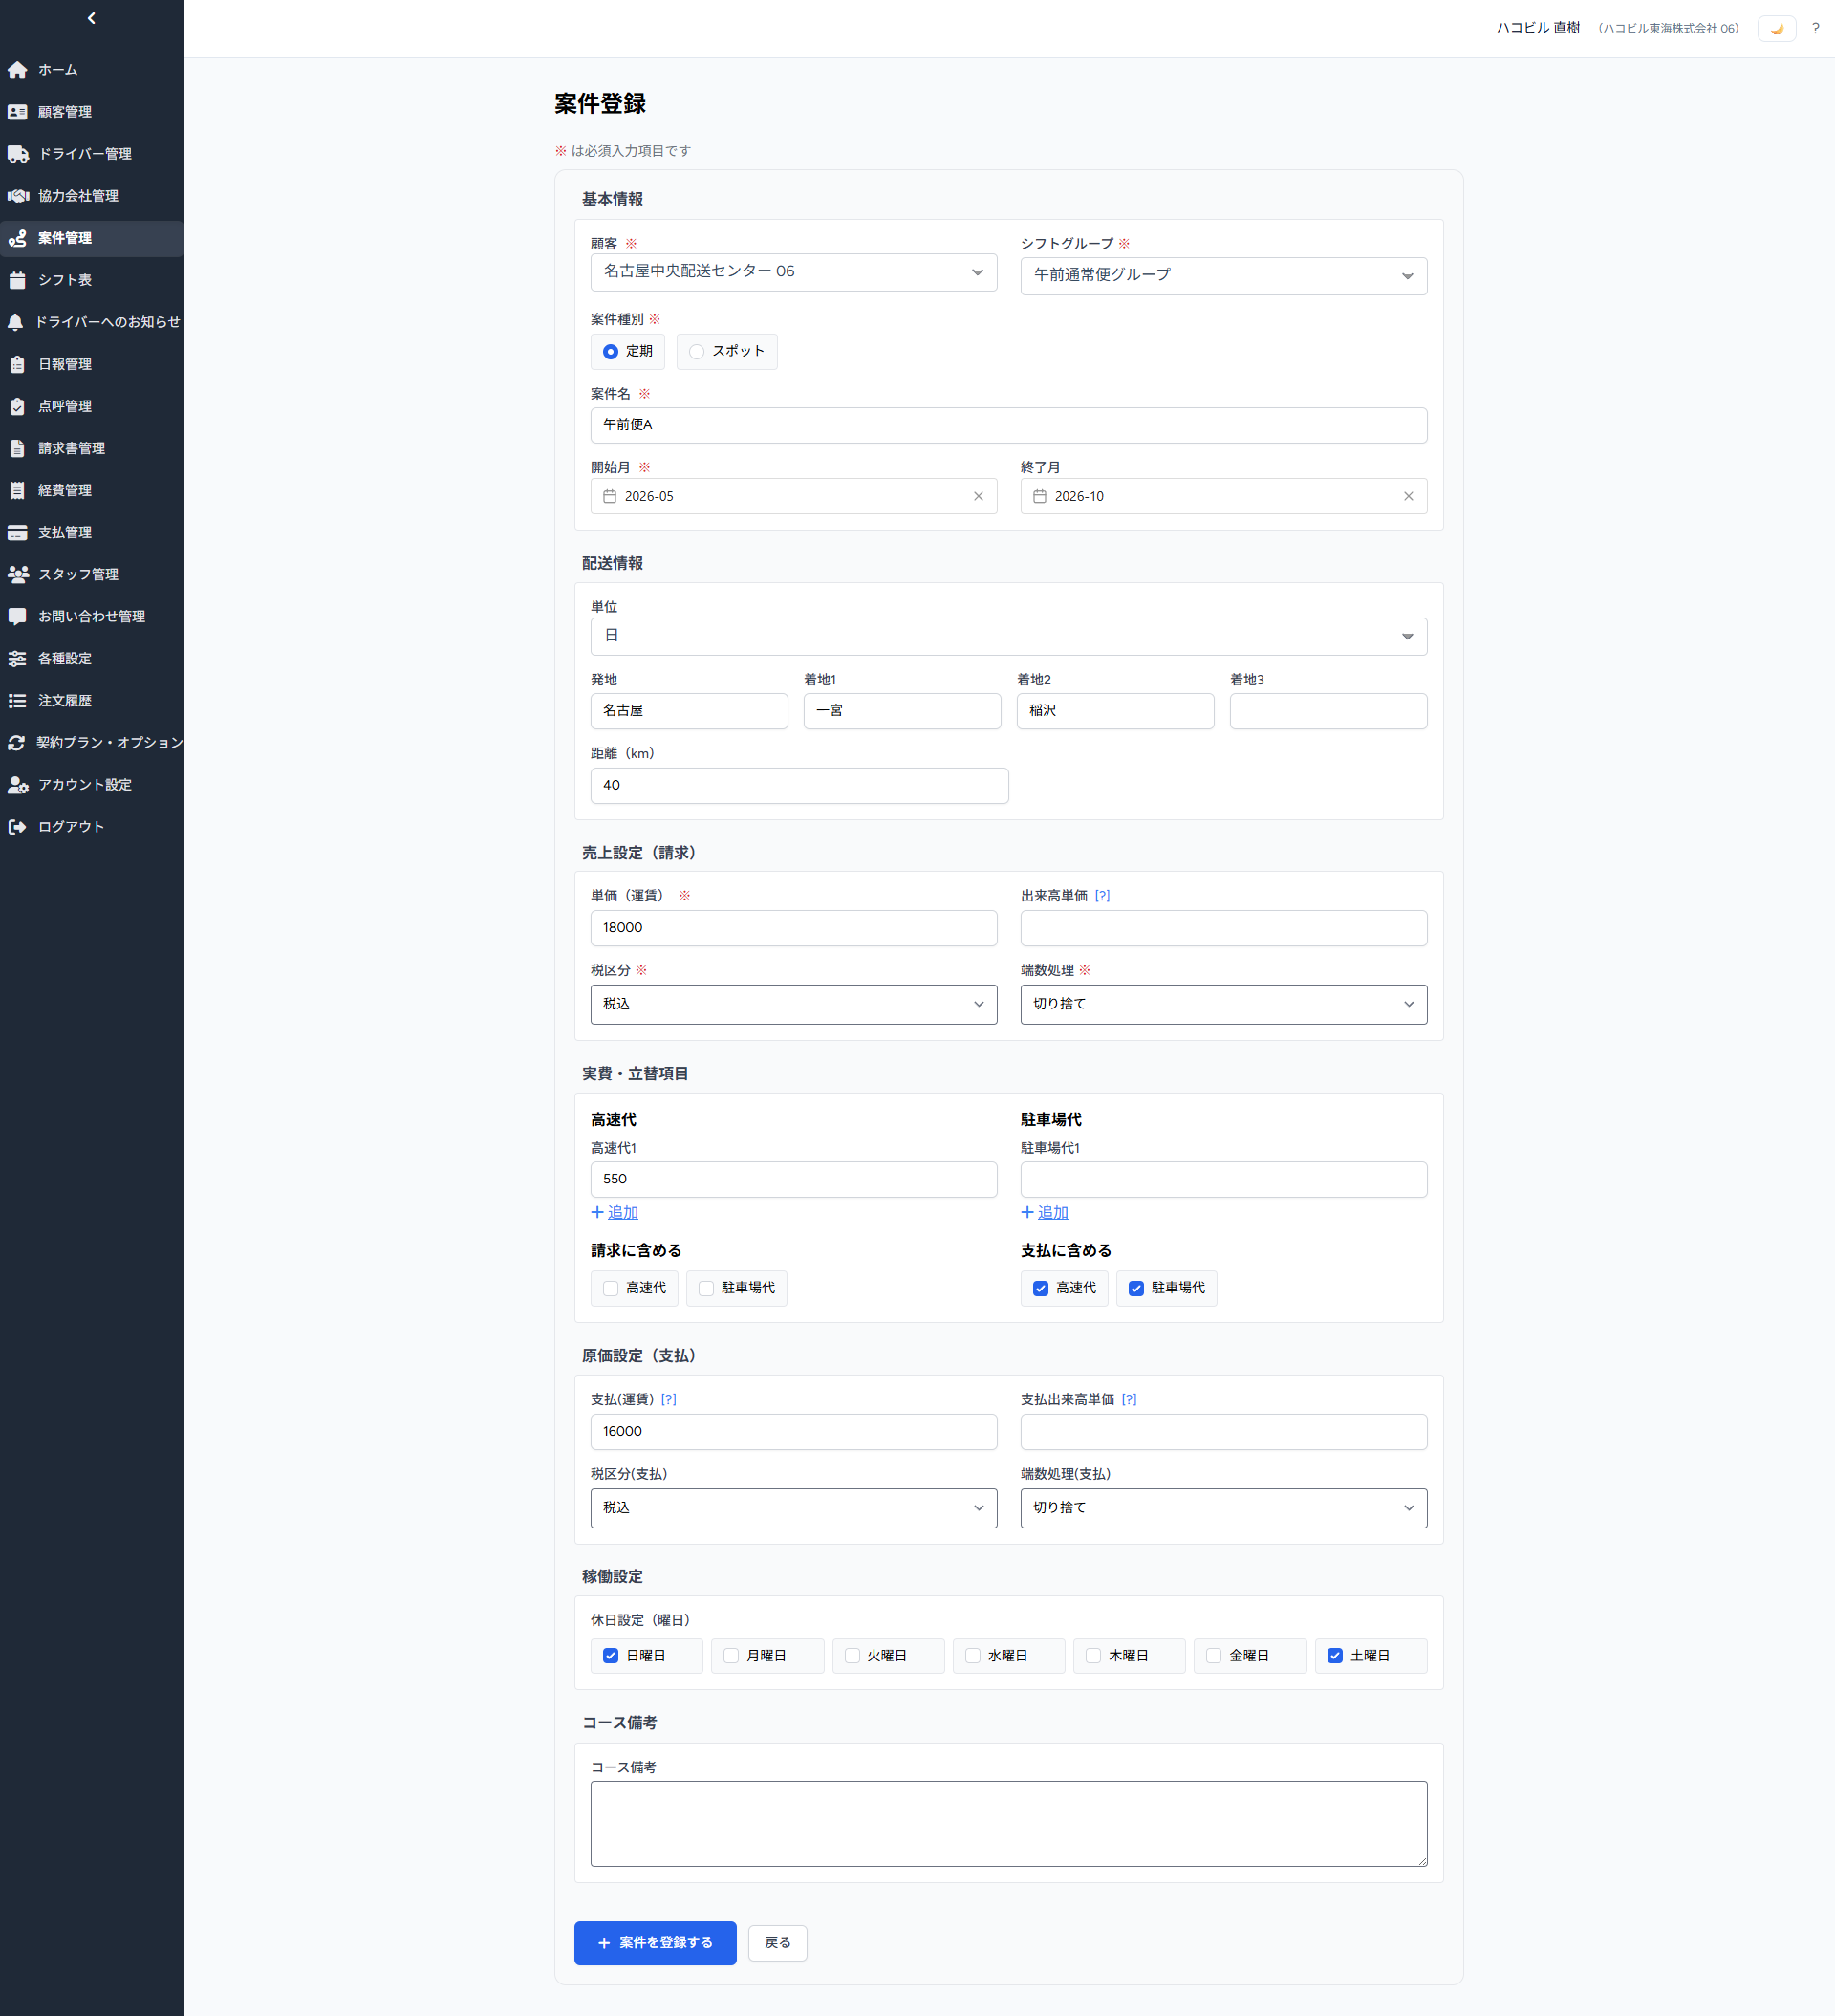Open シフト表 in the sidebar
Image resolution: width=1835 pixels, height=2016 pixels.
91,280
